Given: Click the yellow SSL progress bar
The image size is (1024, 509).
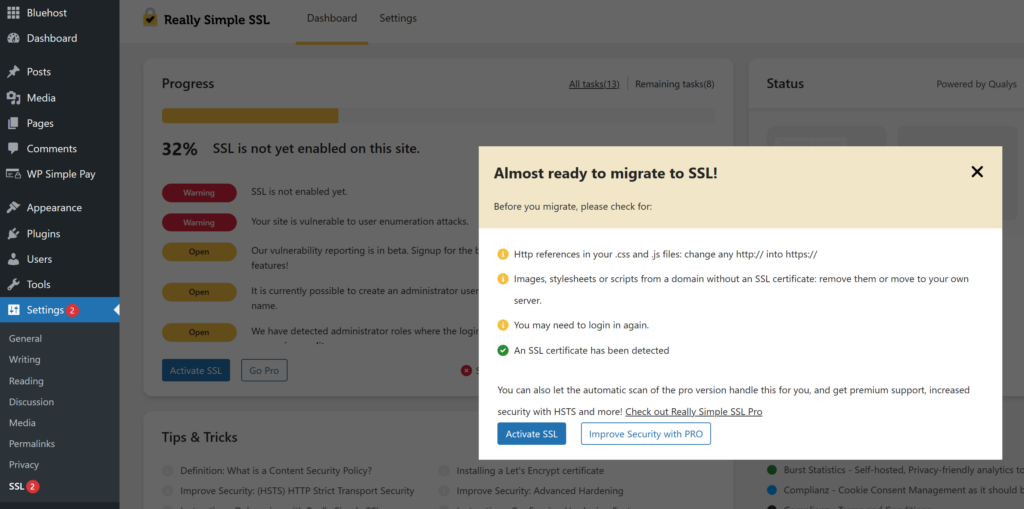Looking at the screenshot, I should click(x=250, y=116).
